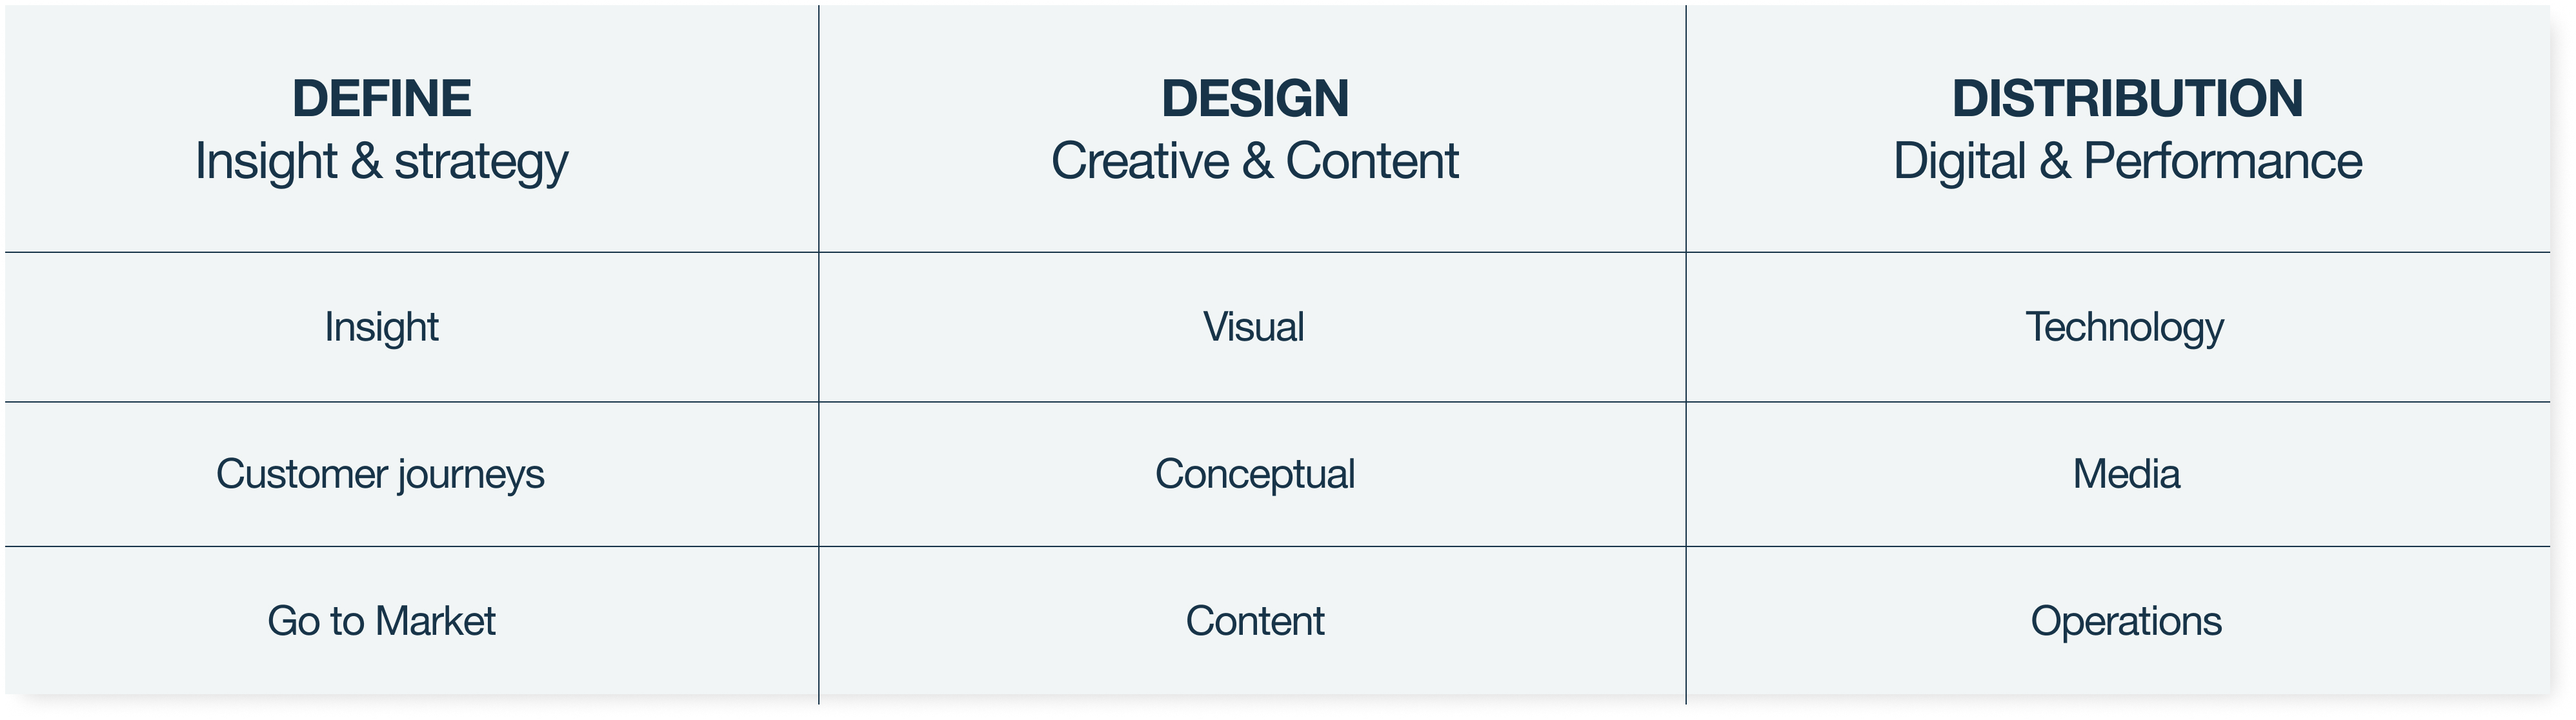This screenshot has width=2576, height=720.
Task: Select the "Creative & Content" subtitle text
Action: tap(1254, 161)
